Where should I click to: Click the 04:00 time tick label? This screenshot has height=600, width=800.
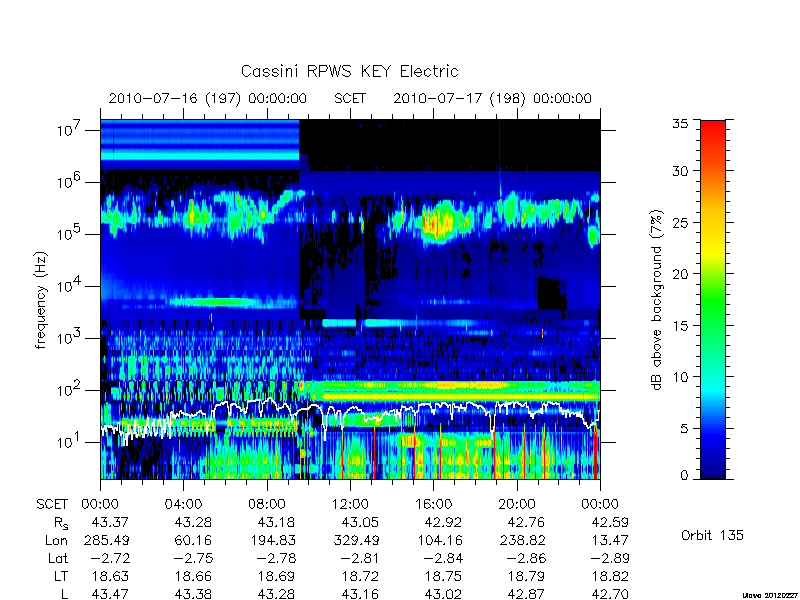(x=183, y=505)
